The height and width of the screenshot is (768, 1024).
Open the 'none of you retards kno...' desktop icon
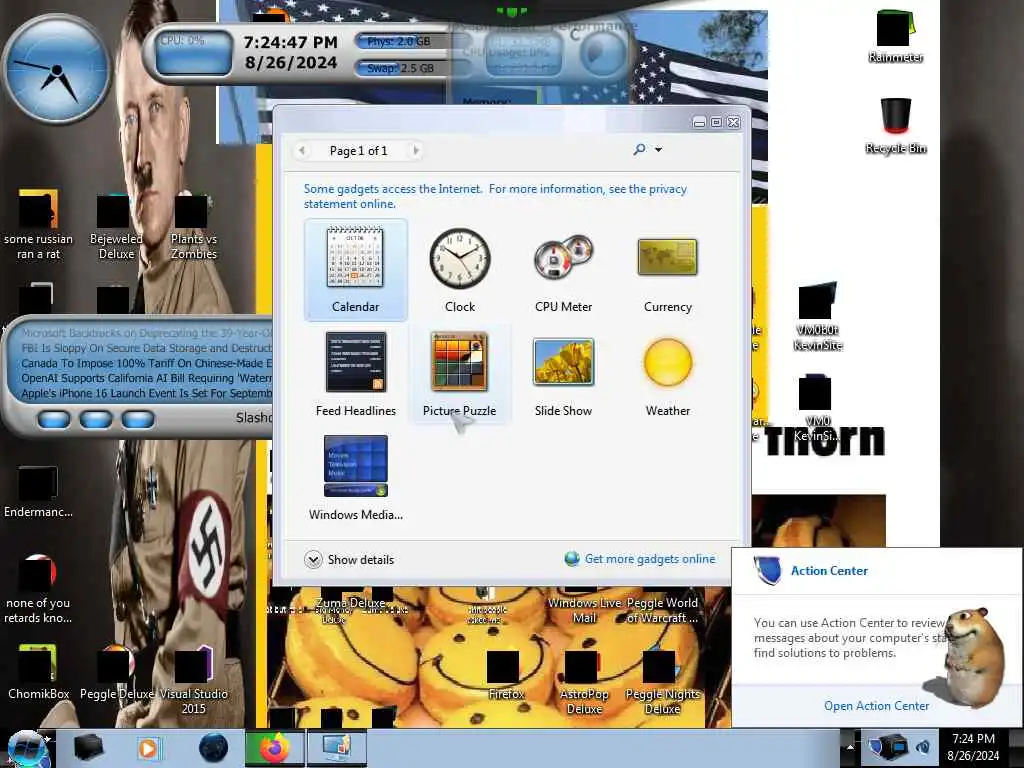pos(38,590)
